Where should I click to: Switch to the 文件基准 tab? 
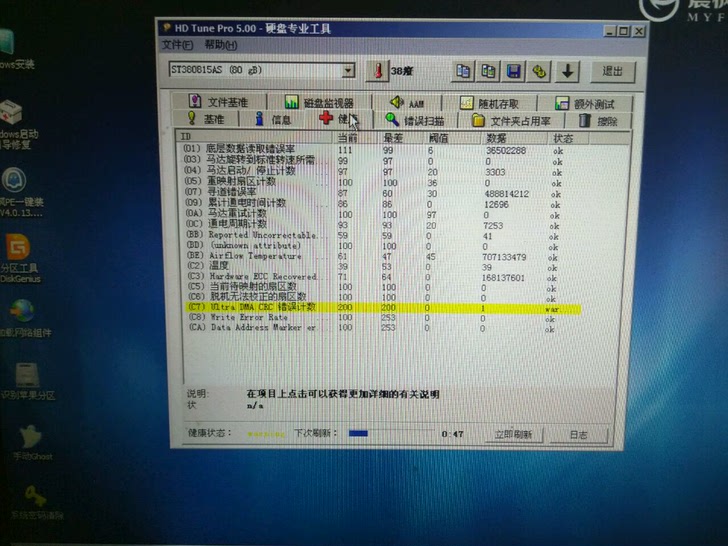(219, 102)
